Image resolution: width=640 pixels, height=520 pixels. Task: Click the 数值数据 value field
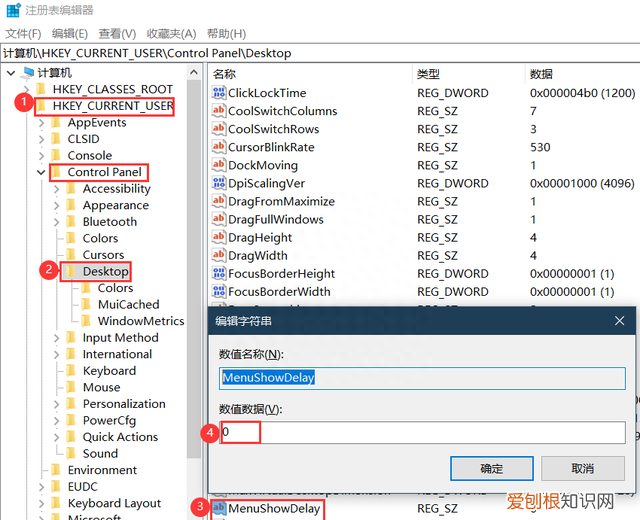(x=422, y=432)
